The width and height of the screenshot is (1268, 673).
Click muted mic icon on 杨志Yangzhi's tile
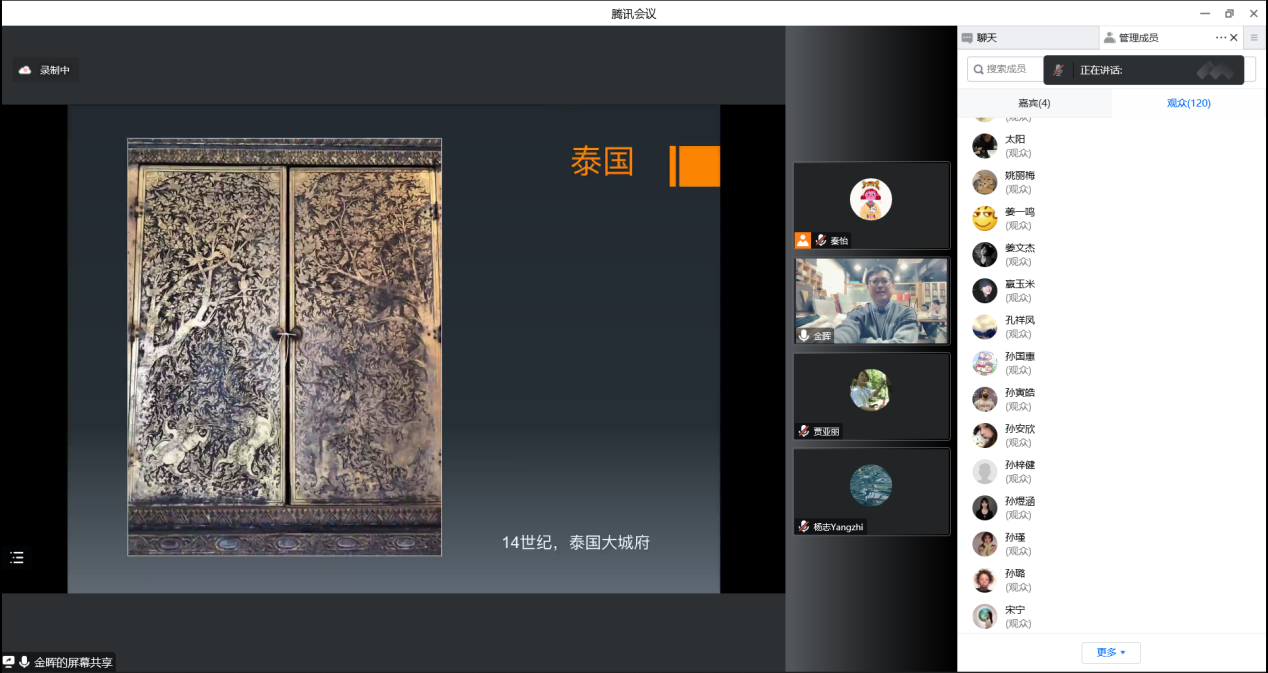point(803,526)
